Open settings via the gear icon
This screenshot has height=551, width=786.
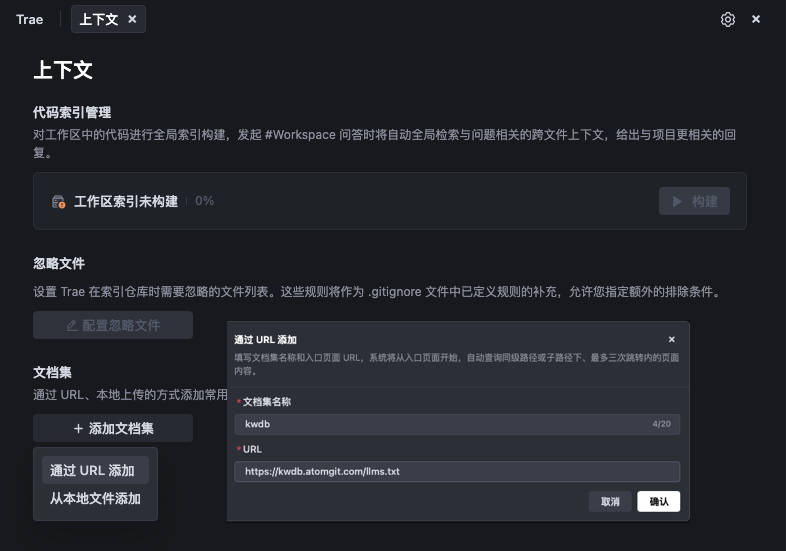[x=728, y=19]
